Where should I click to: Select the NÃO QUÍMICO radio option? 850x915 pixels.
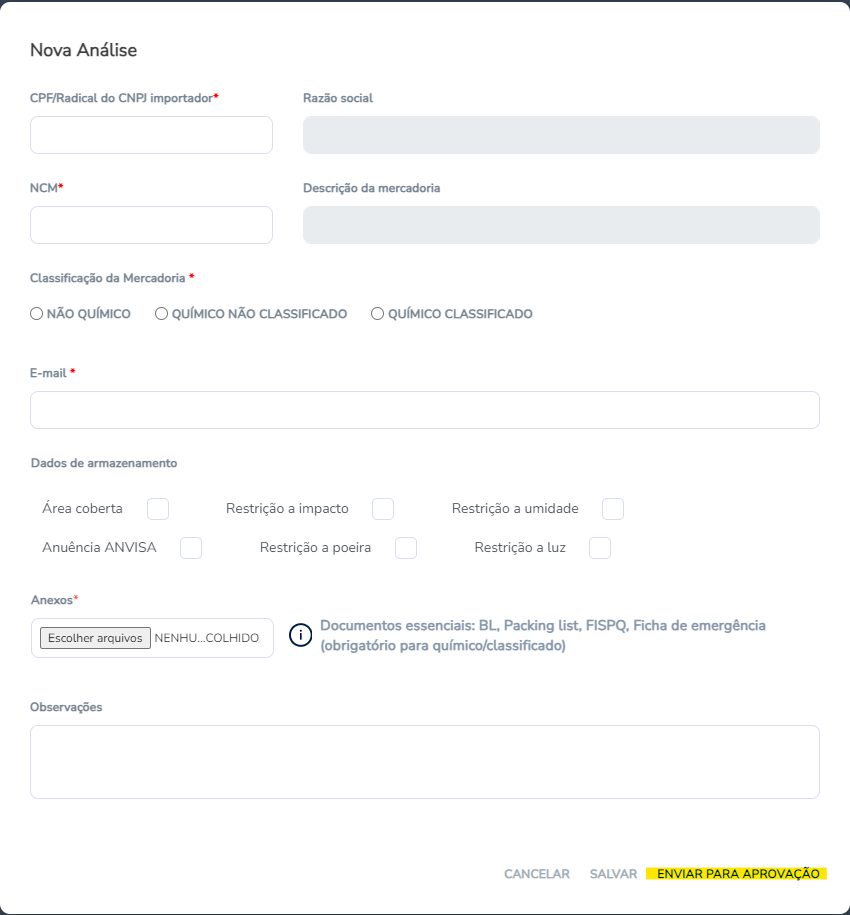36,314
